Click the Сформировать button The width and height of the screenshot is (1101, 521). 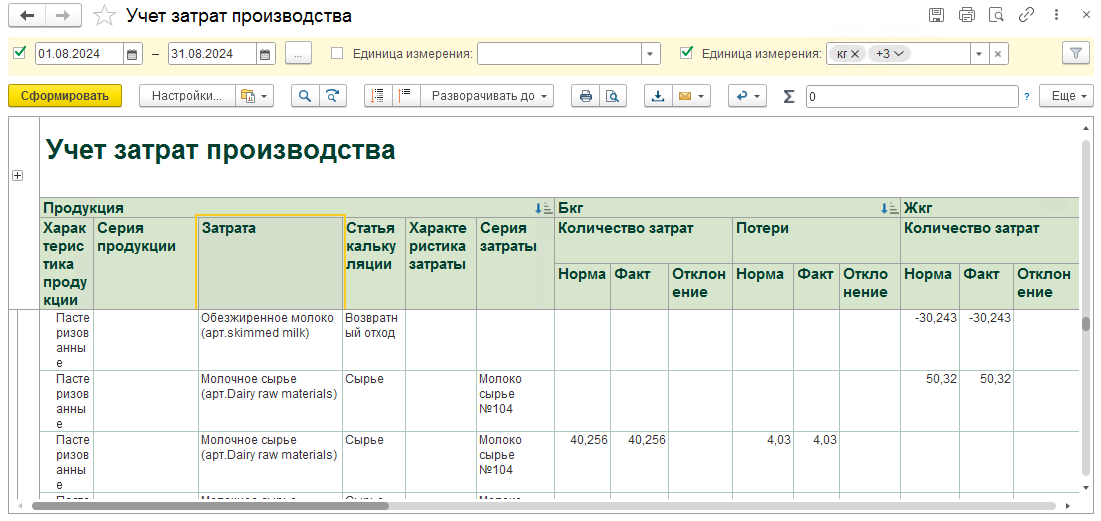pos(65,96)
